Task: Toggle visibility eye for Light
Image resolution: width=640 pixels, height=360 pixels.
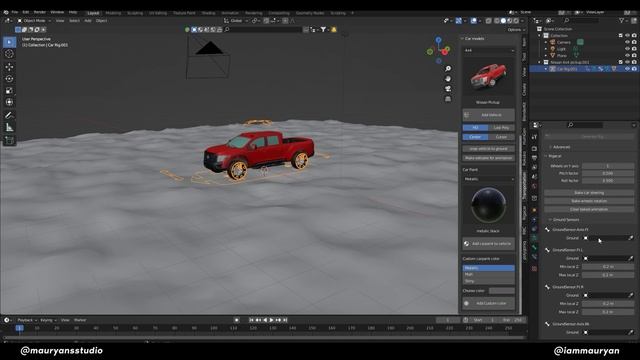Action: (x=627, y=49)
